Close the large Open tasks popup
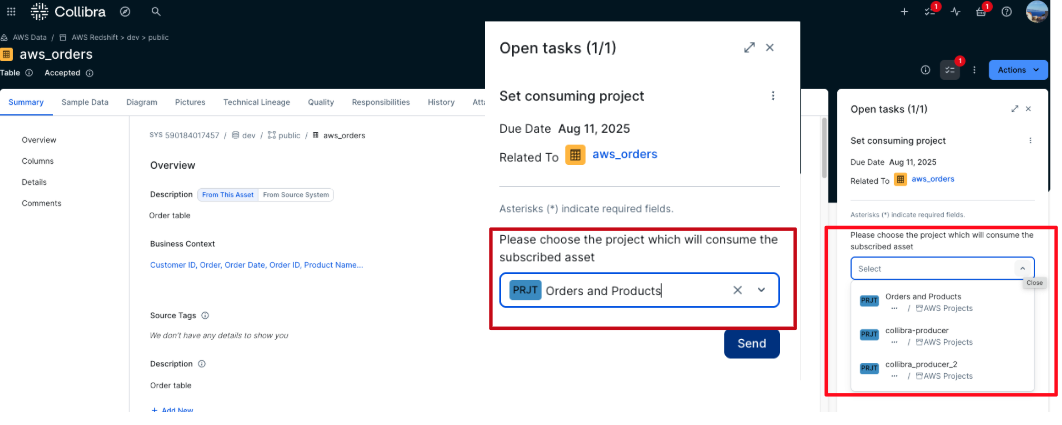 click(769, 47)
